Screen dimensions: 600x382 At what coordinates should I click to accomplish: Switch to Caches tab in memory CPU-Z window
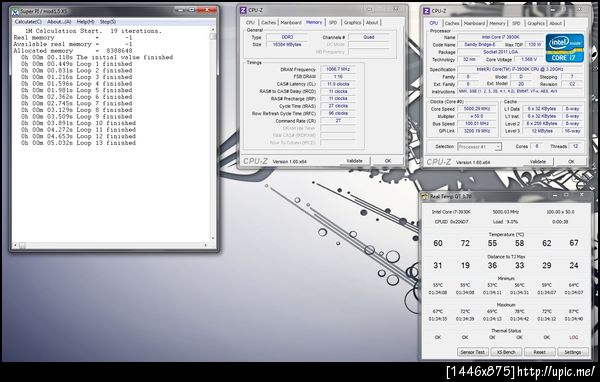[268, 23]
